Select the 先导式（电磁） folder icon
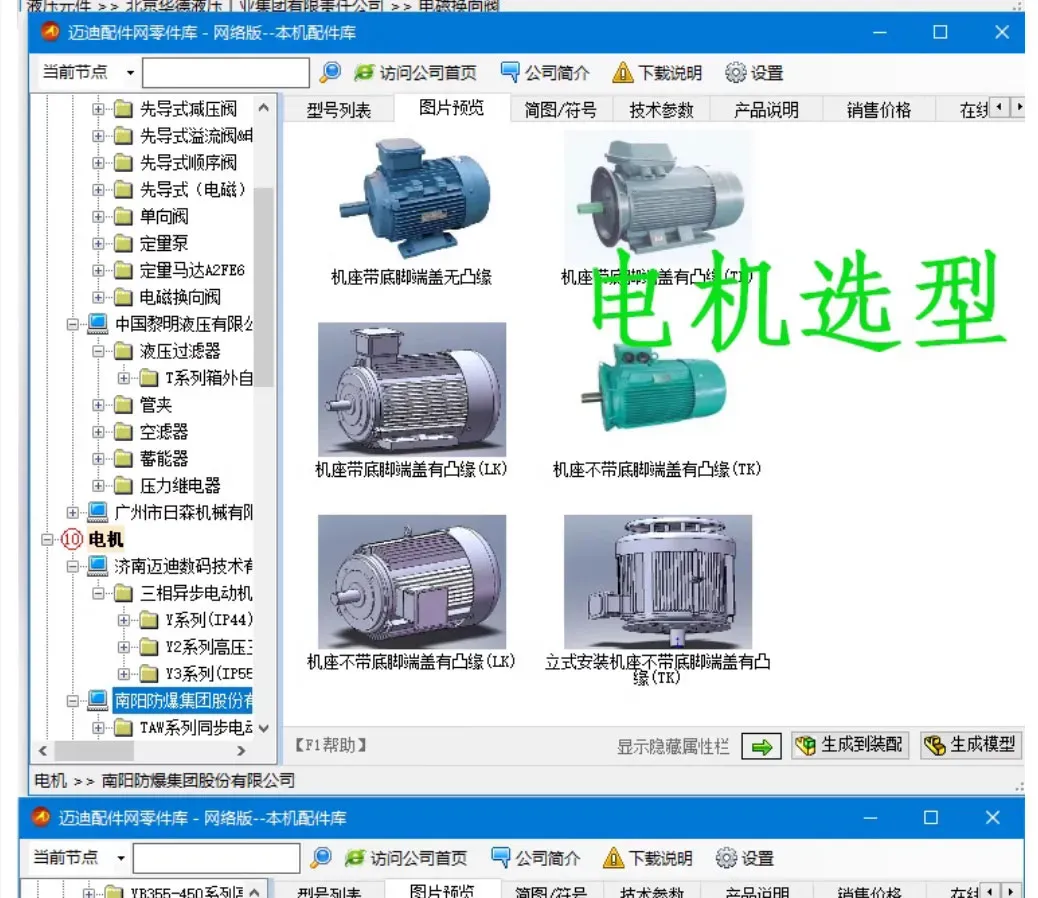 123,190
